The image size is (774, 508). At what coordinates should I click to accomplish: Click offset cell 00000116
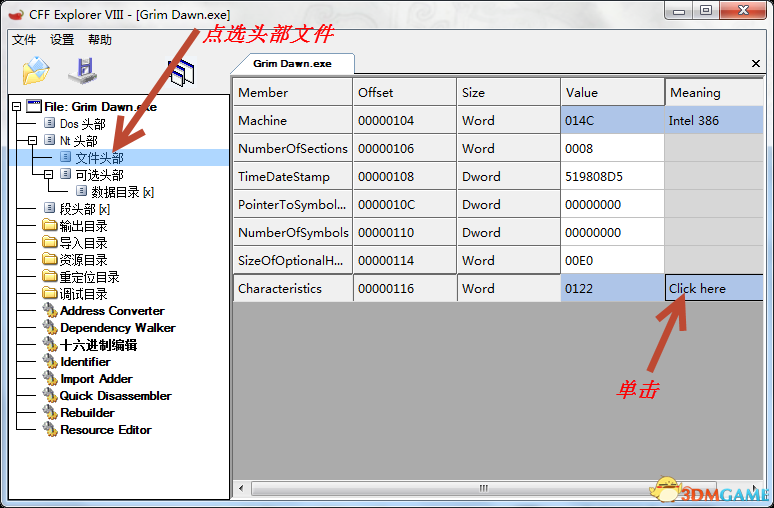(405, 288)
